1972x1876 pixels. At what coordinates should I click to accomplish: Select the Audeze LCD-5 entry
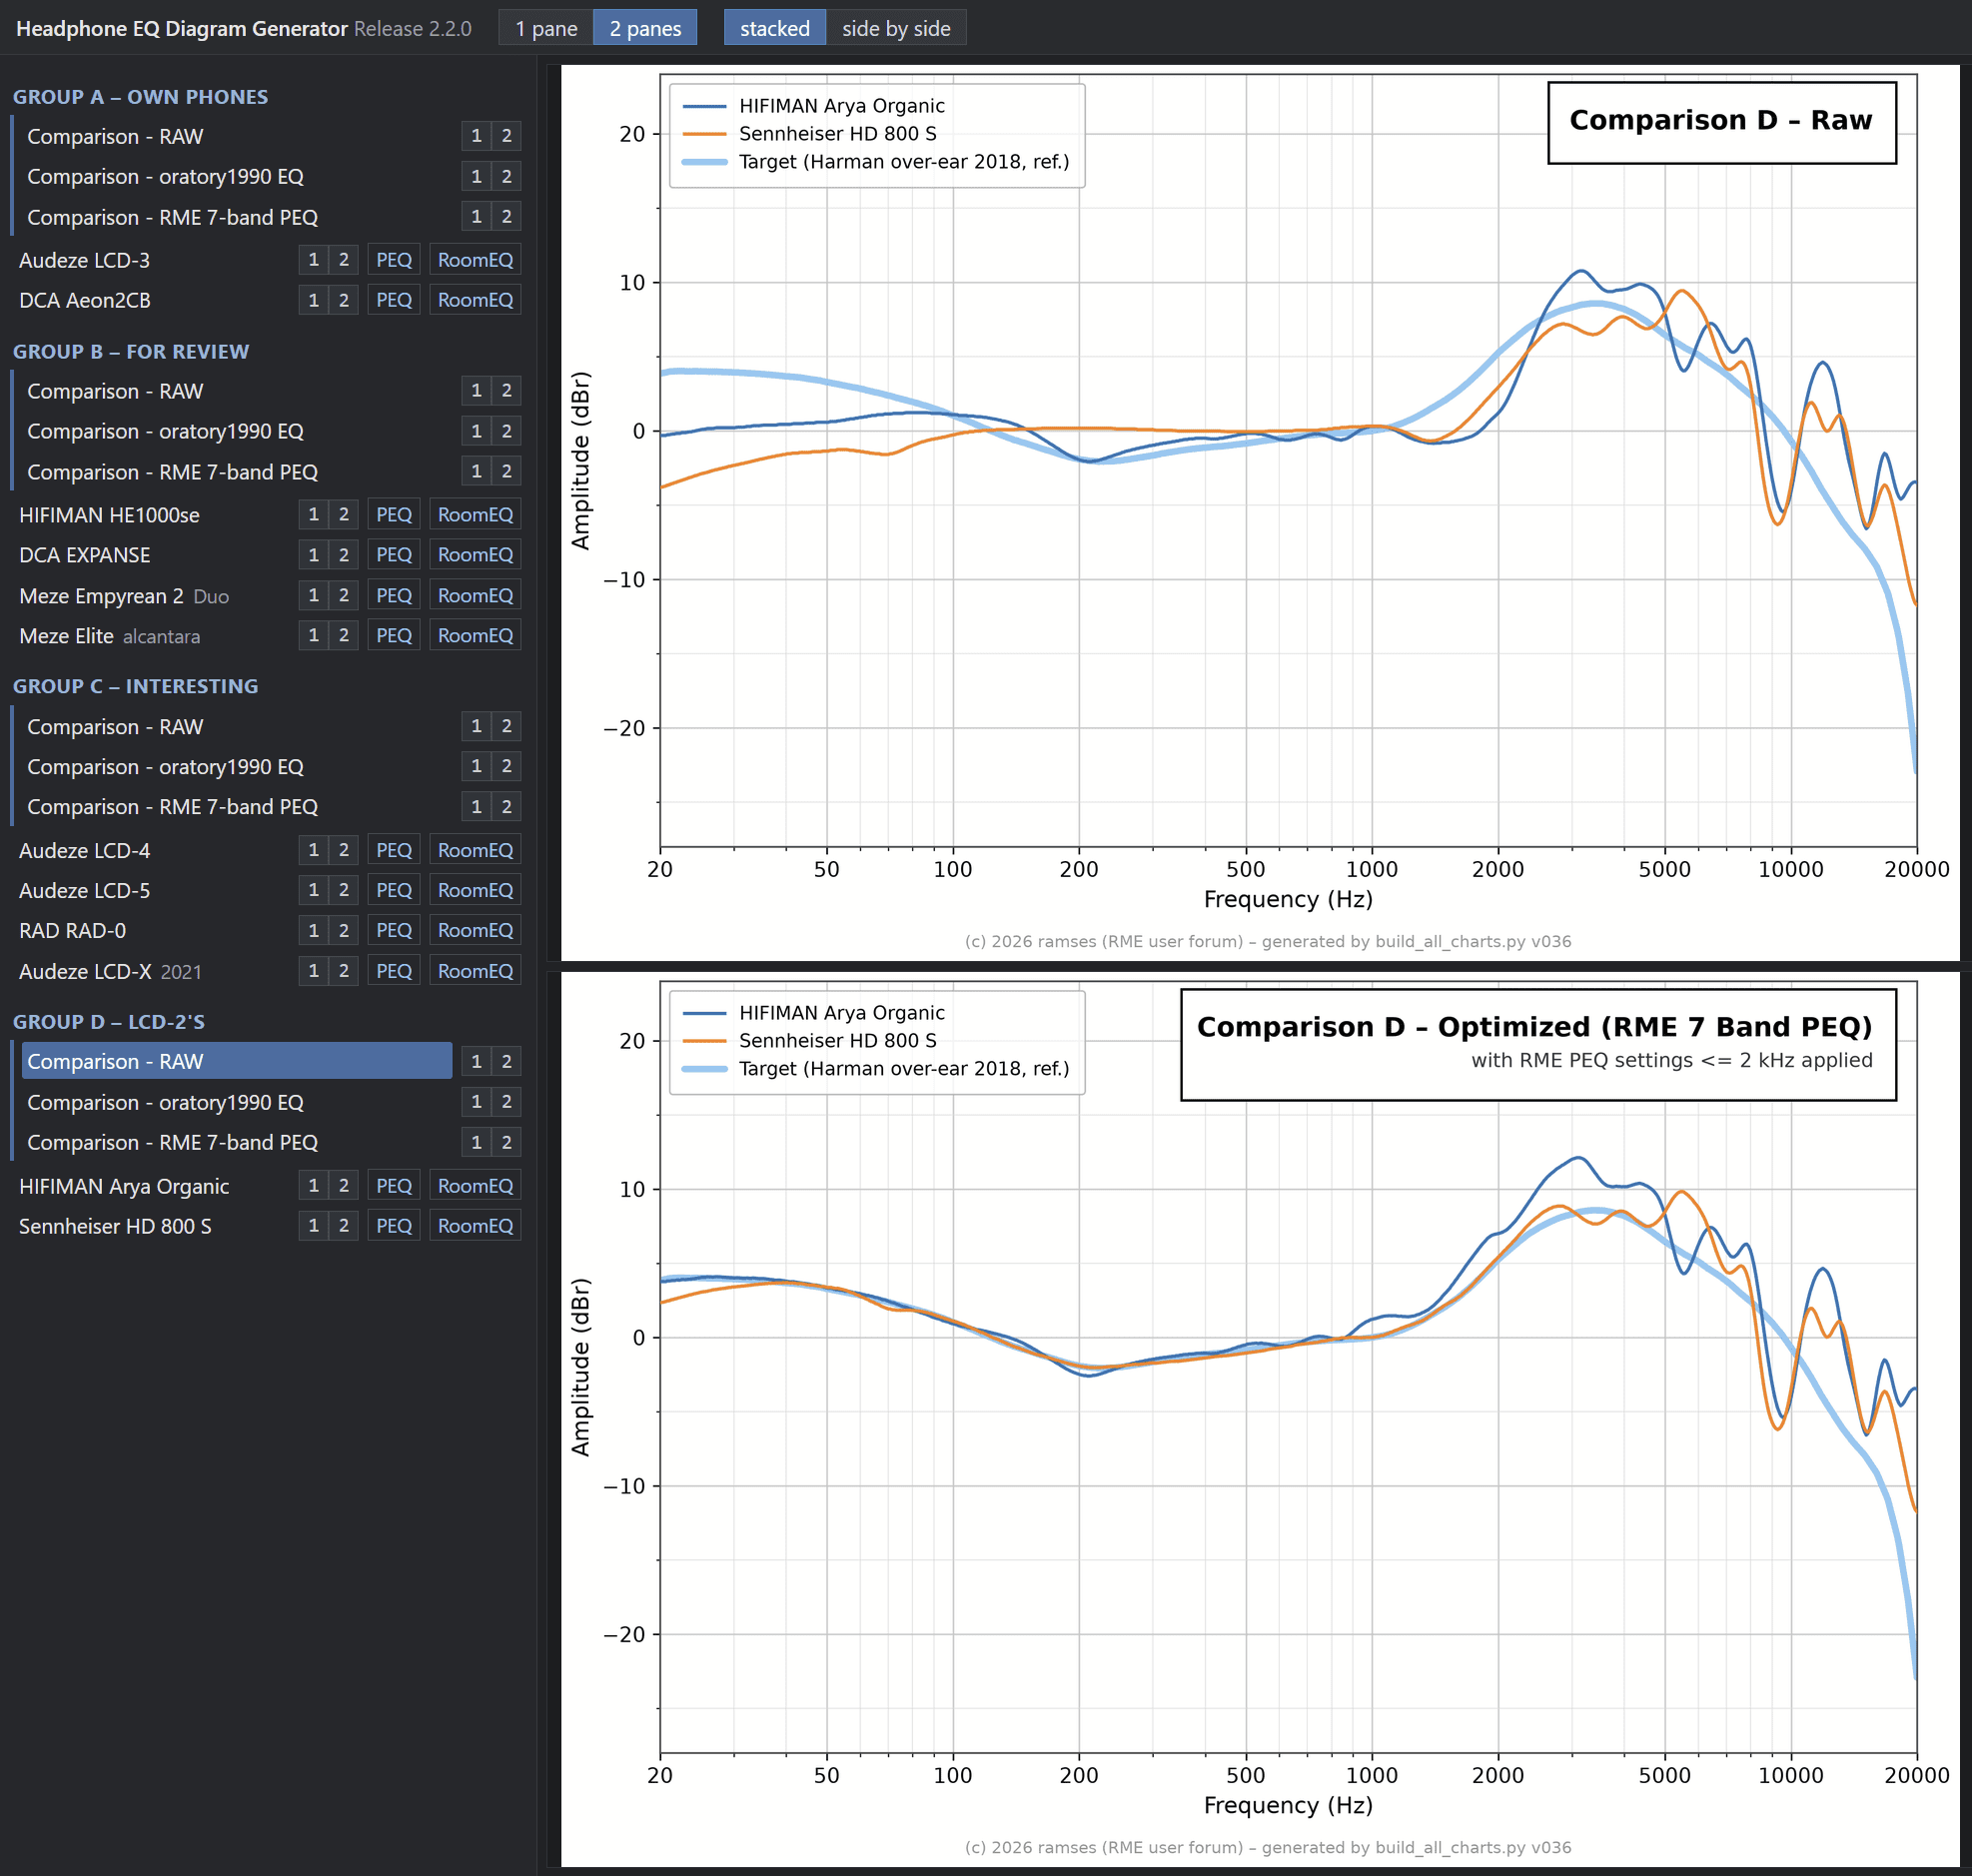pyautogui.click(x=84, y=891)
